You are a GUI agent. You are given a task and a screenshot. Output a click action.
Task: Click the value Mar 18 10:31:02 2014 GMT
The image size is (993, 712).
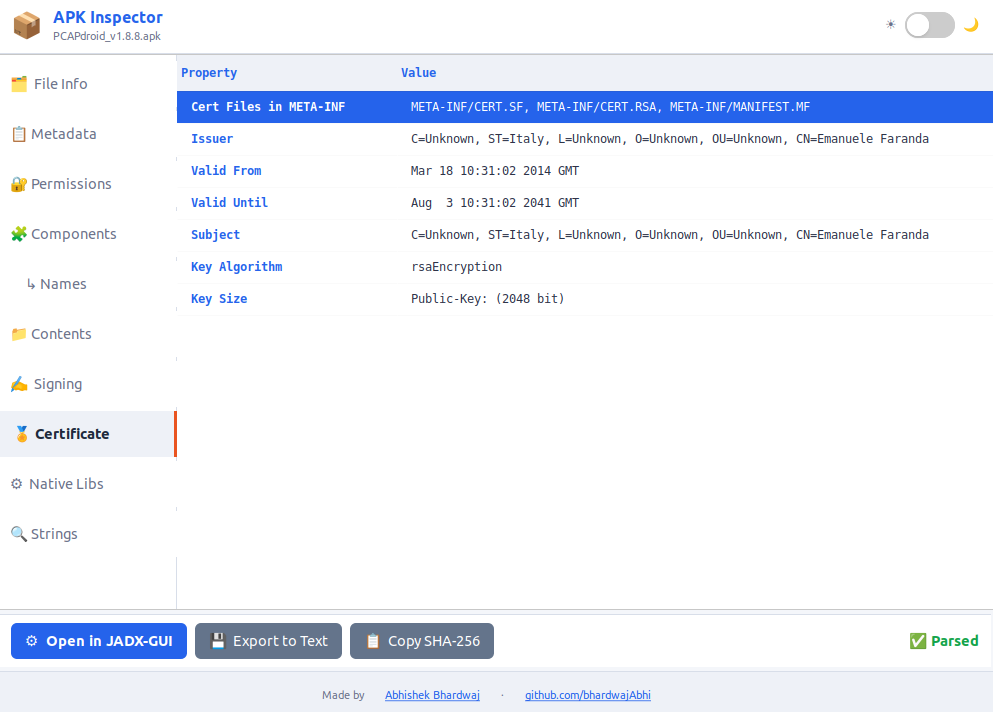tap(495, 171)
